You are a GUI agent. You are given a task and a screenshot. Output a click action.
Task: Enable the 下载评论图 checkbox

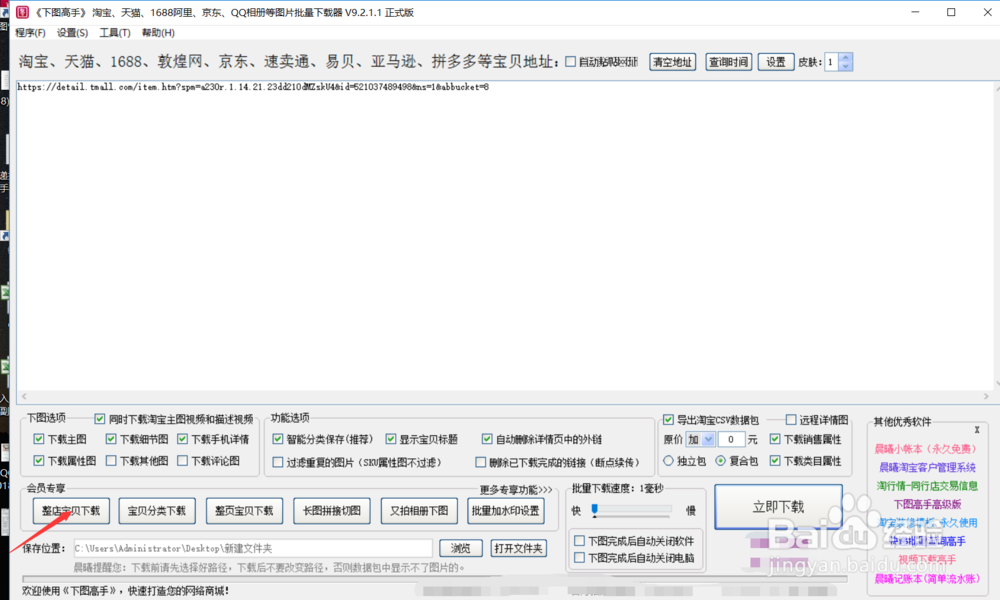[182, 460]
